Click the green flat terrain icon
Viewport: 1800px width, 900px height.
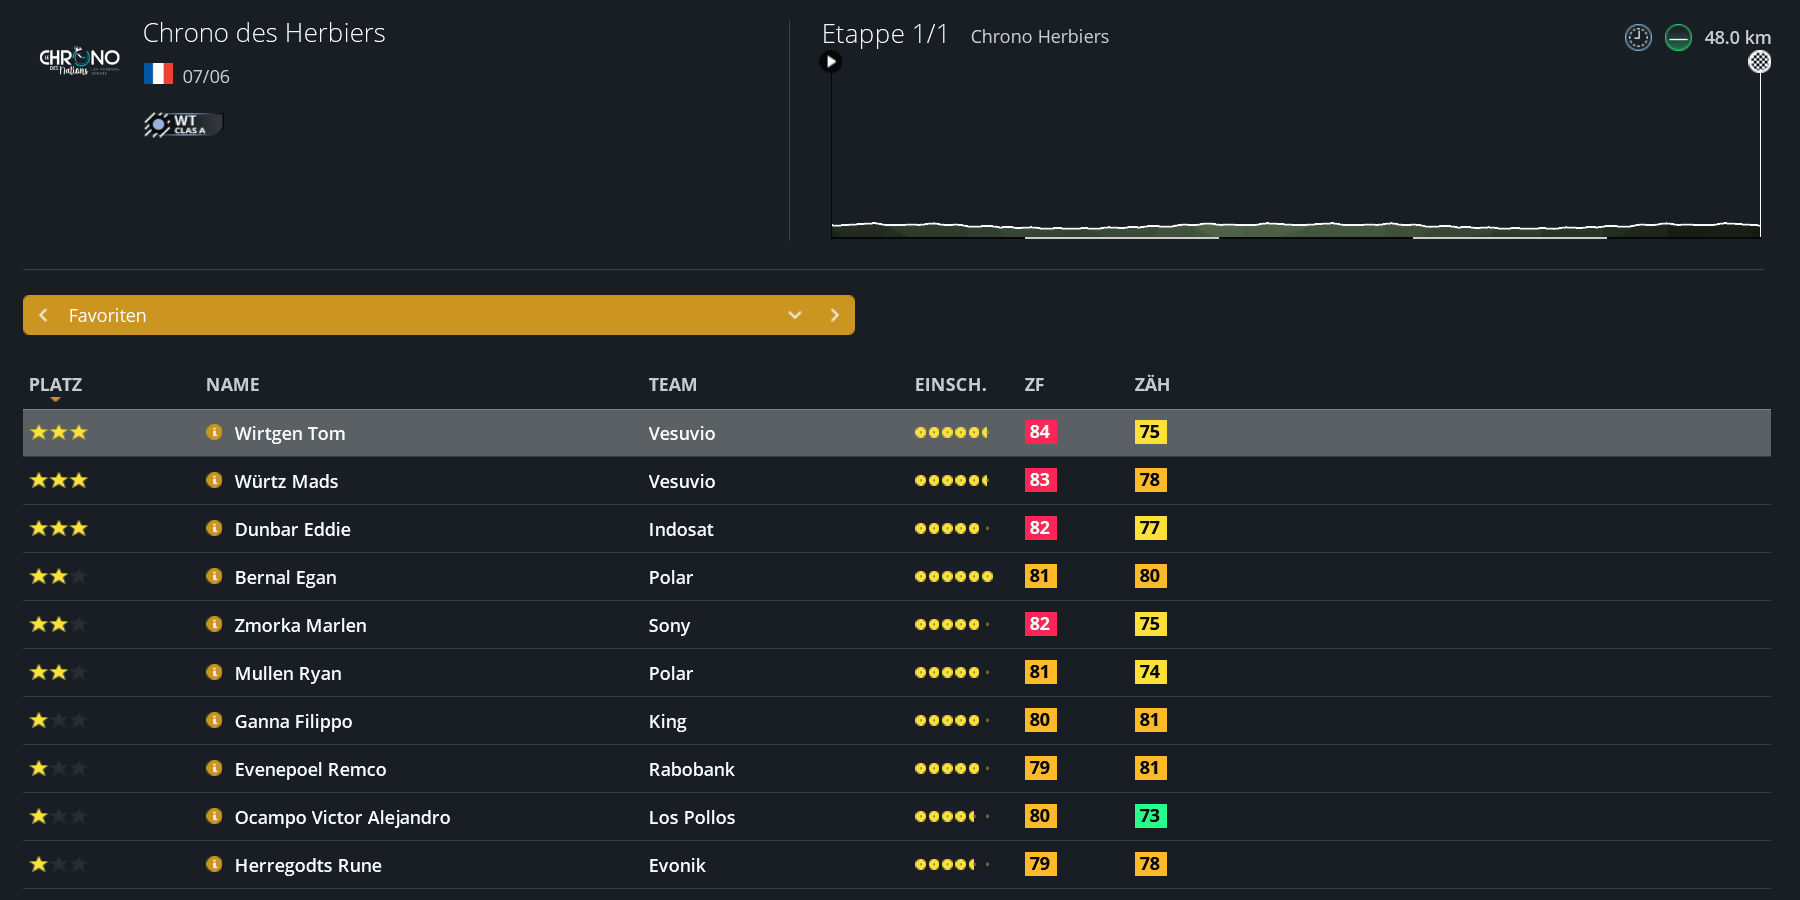click(1678, 38)
